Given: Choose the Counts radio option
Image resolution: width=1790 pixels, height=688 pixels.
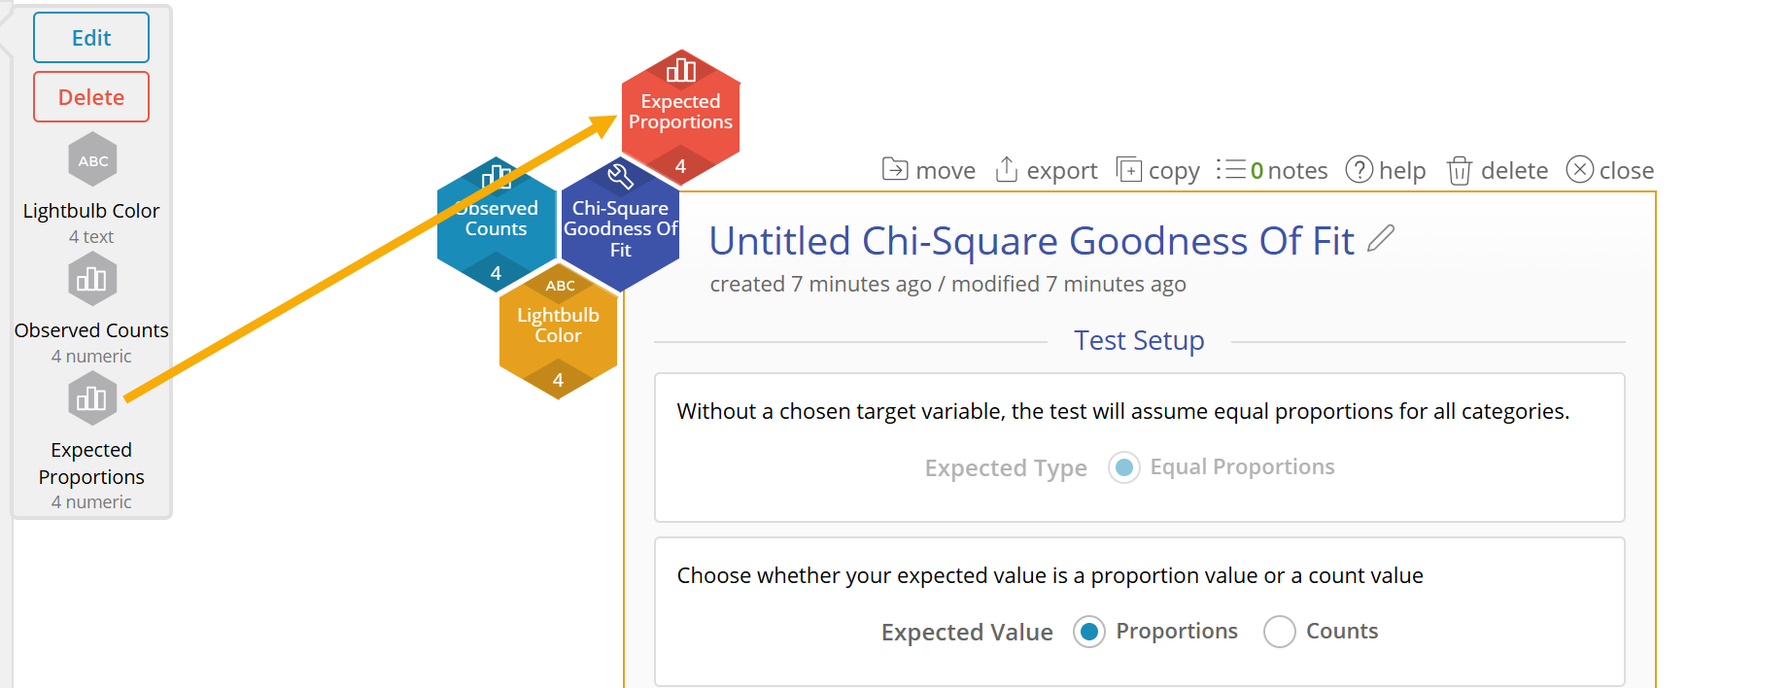Looking at the screenshot, I should tap(1280, 632).
